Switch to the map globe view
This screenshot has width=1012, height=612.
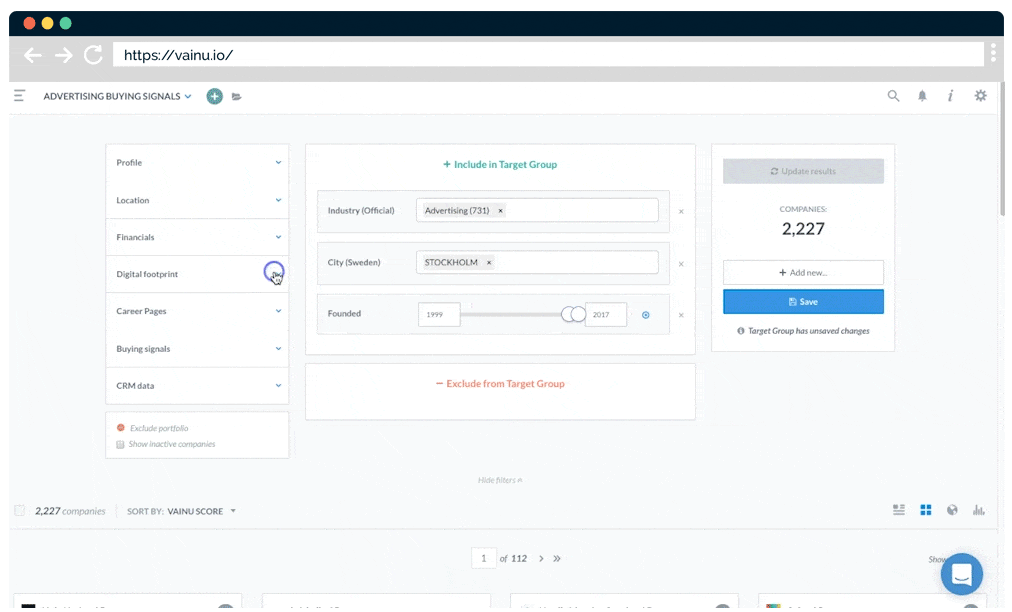tap(952, 510)
